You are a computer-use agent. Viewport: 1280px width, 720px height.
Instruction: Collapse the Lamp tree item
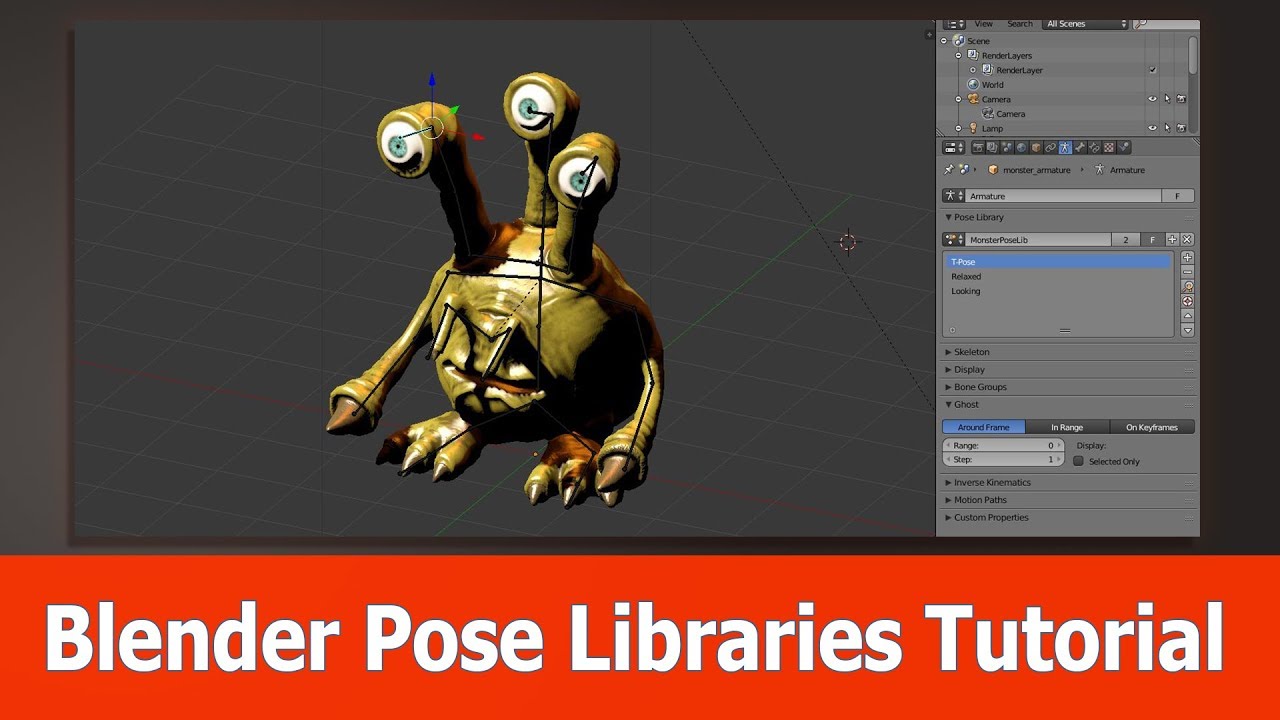958,128
